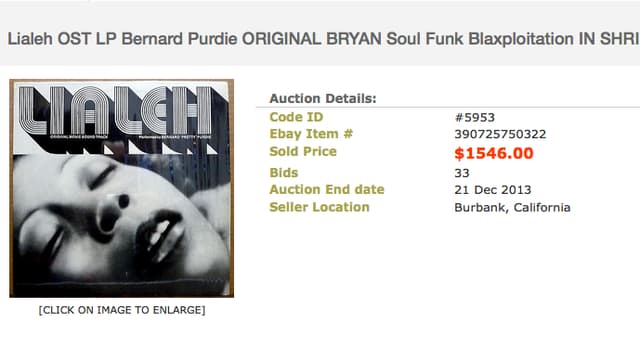Select the code value #5953

[x=475, y=118]
